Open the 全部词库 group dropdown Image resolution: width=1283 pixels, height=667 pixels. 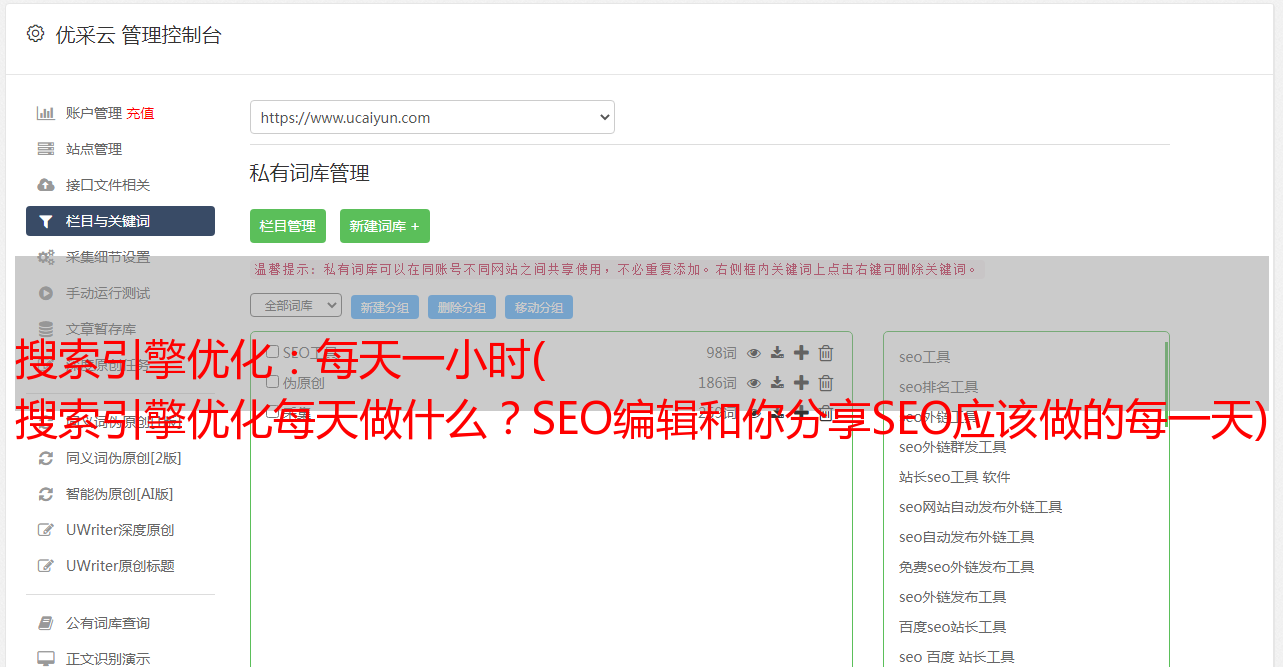pos(296,305)
